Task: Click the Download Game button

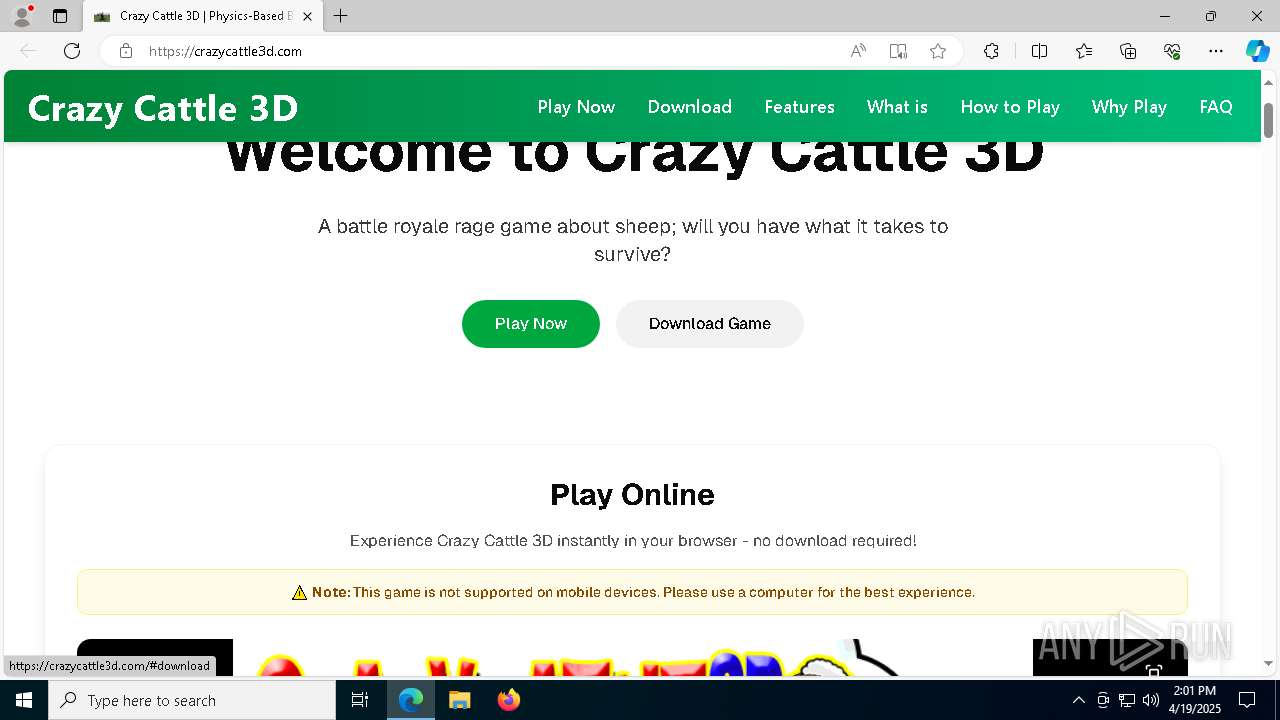Action: point(710,324)
